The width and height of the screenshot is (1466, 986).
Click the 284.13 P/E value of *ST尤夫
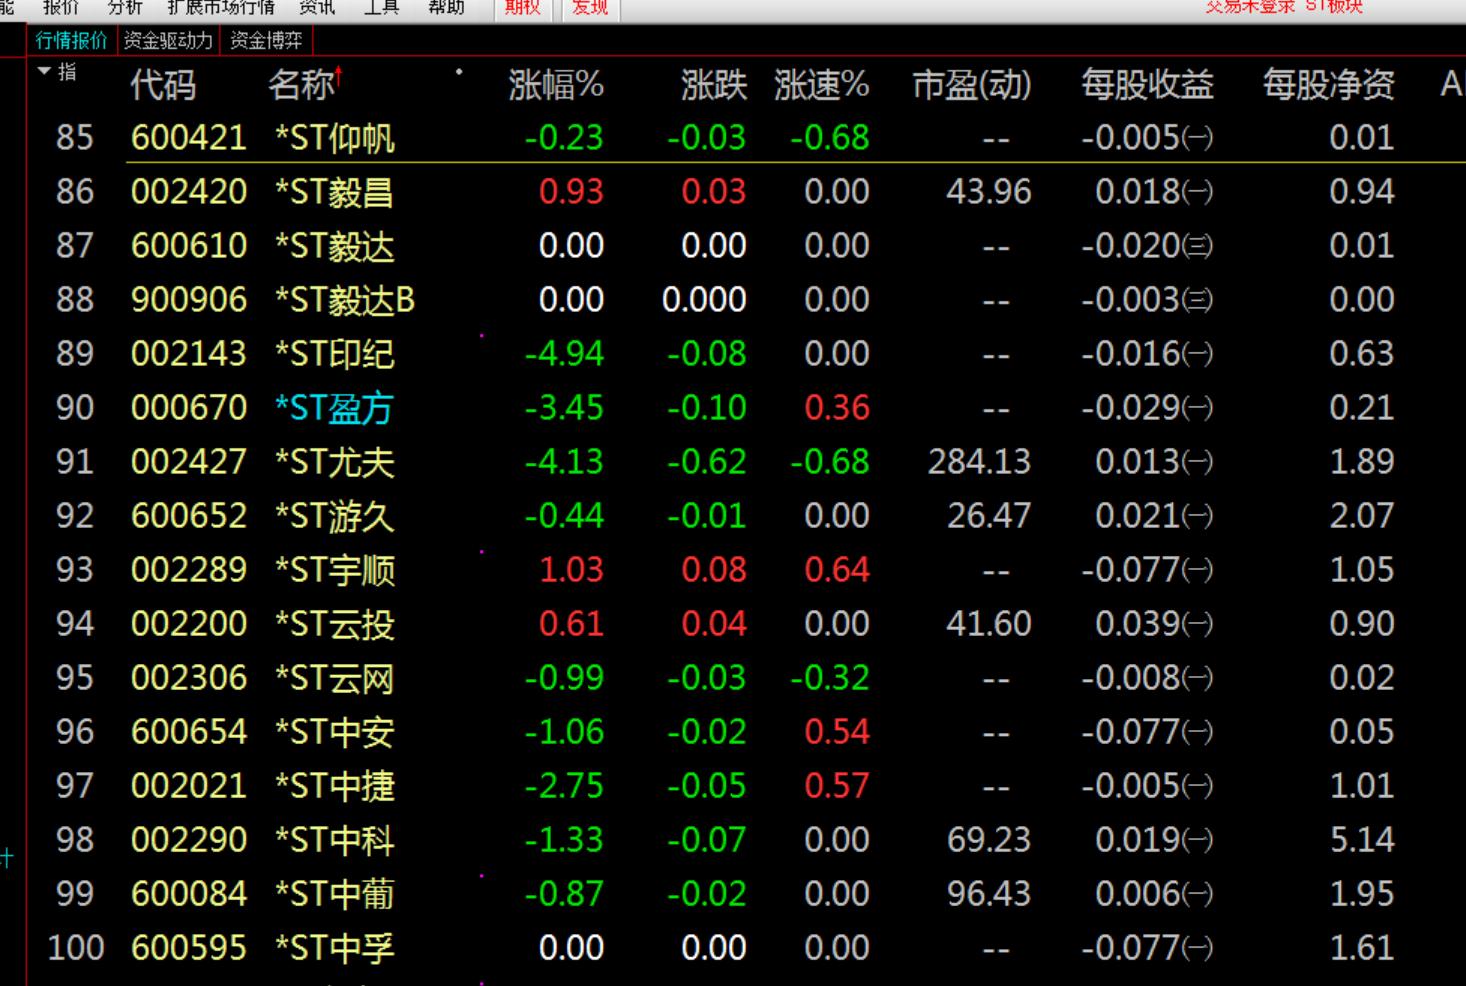click(979, 461)
